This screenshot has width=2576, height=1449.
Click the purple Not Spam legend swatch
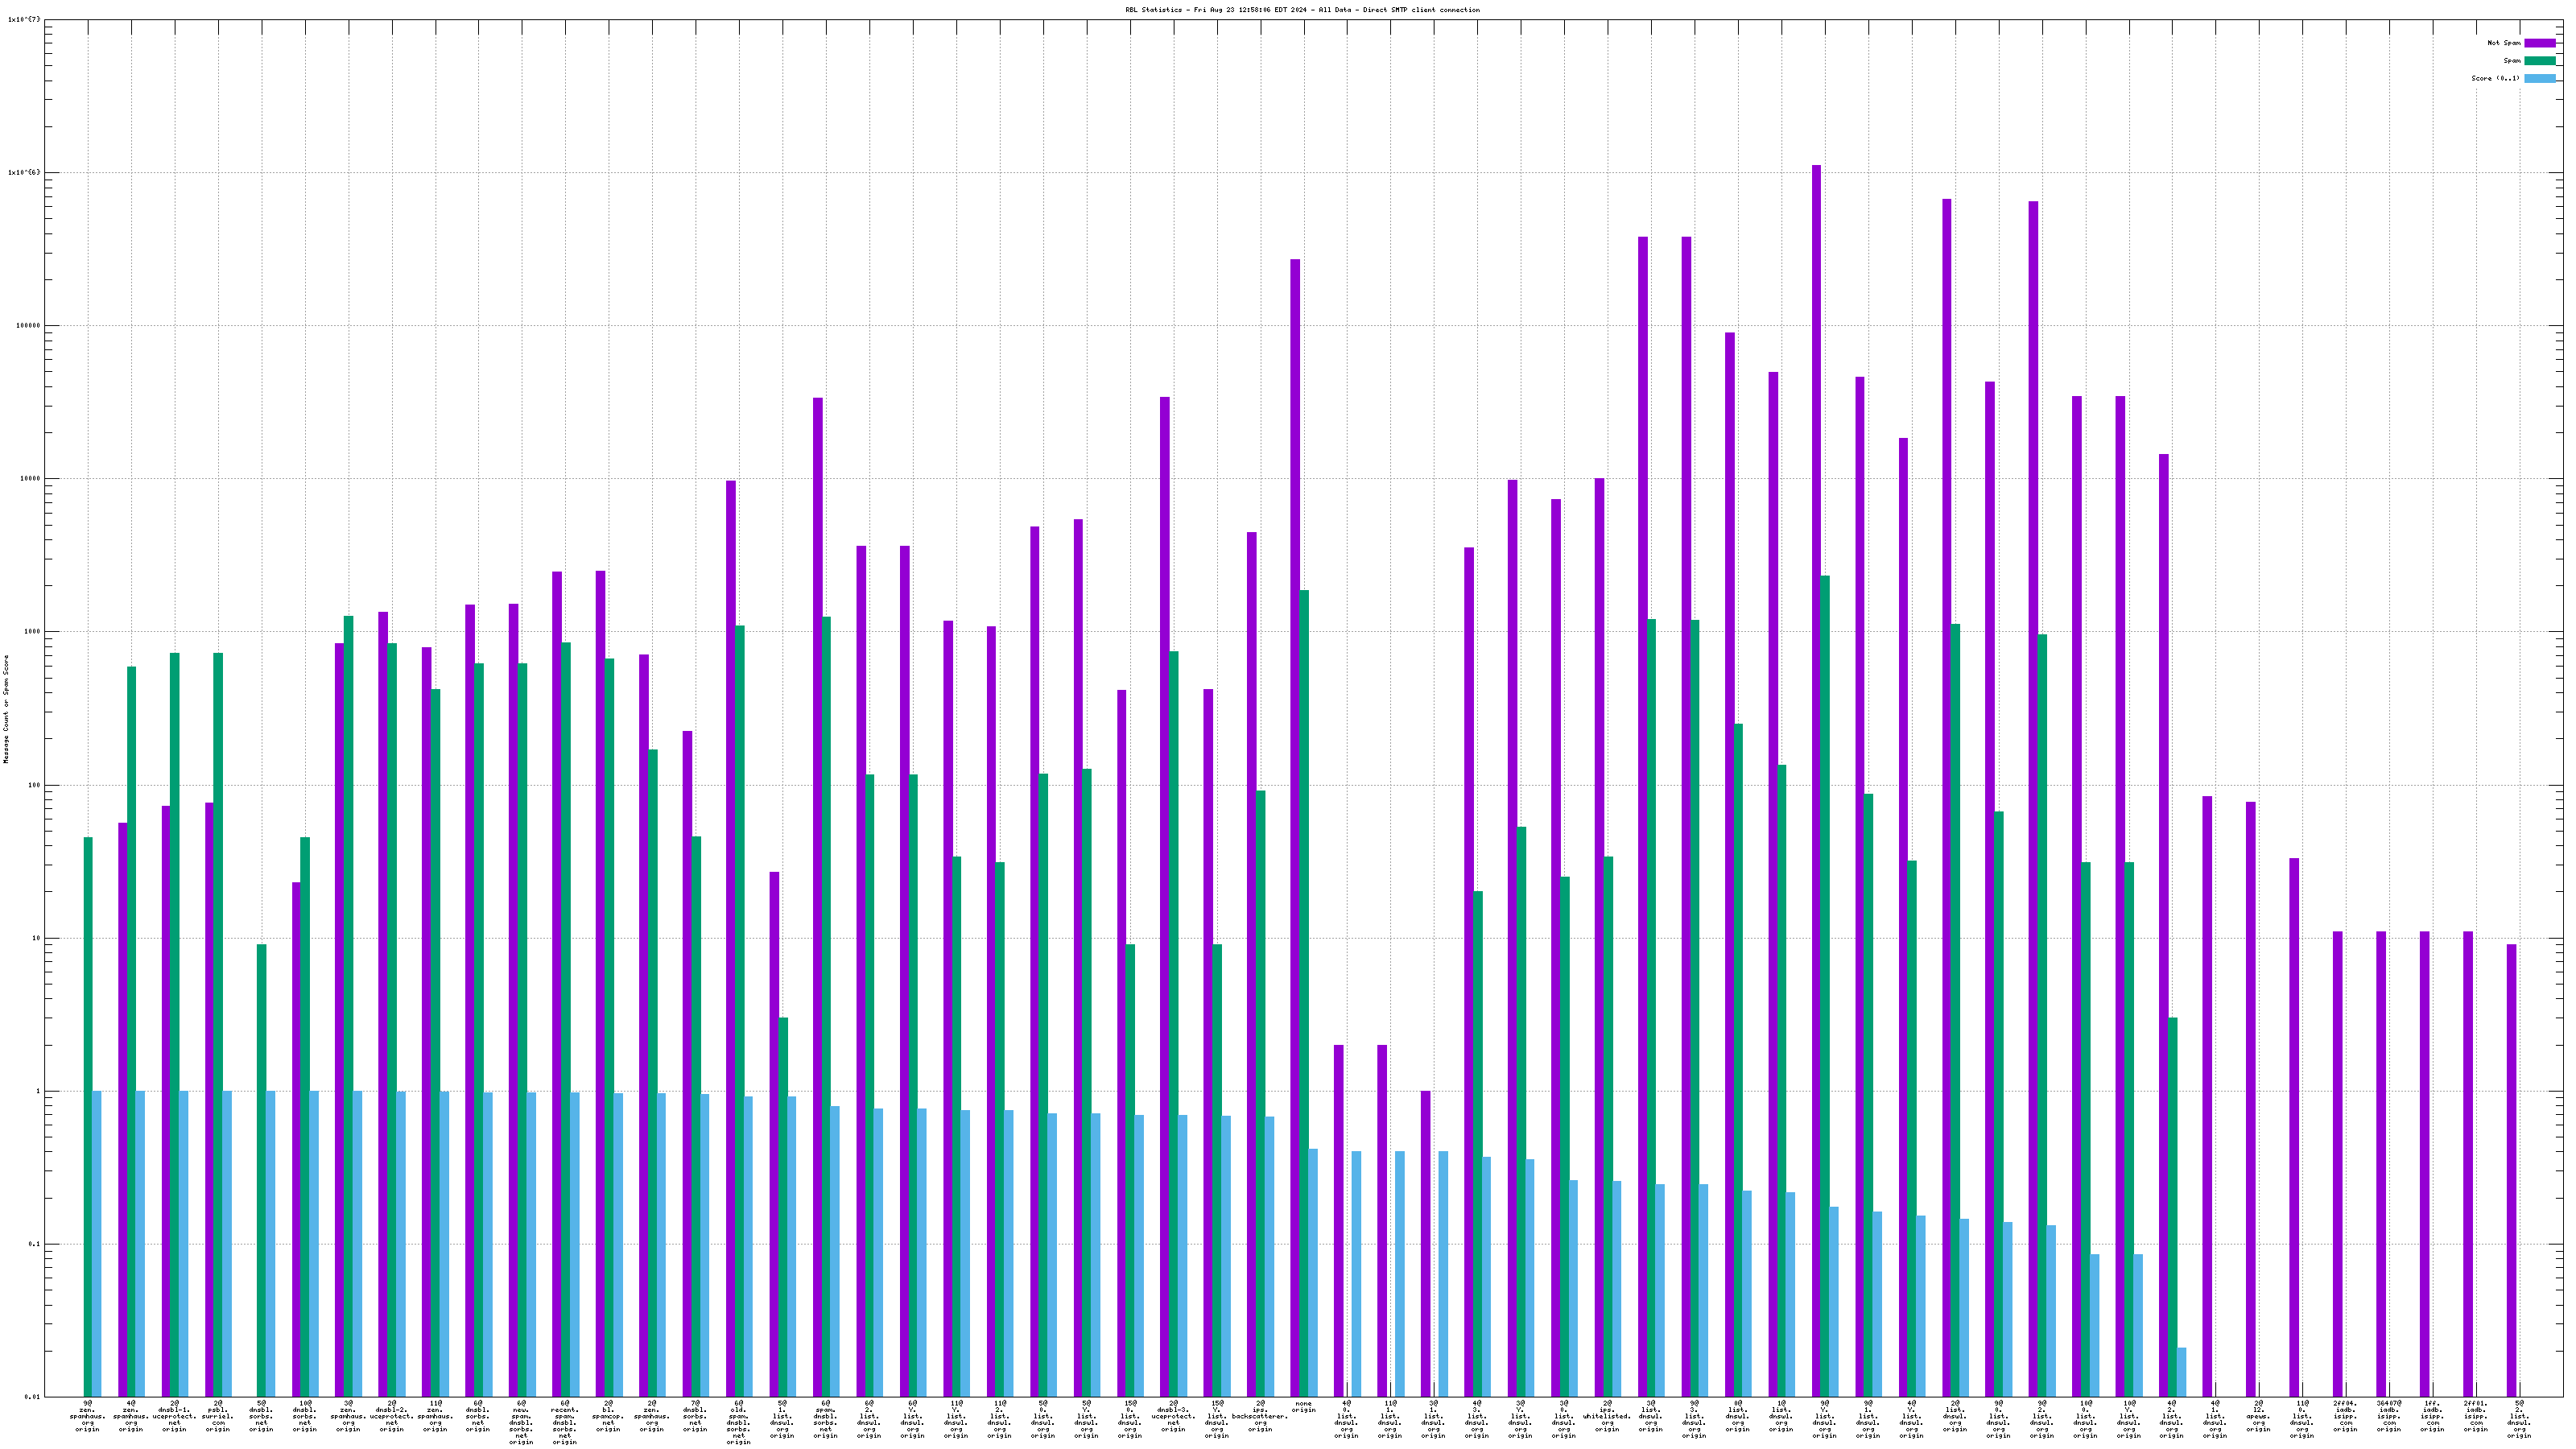click(x=2539, y=43)
